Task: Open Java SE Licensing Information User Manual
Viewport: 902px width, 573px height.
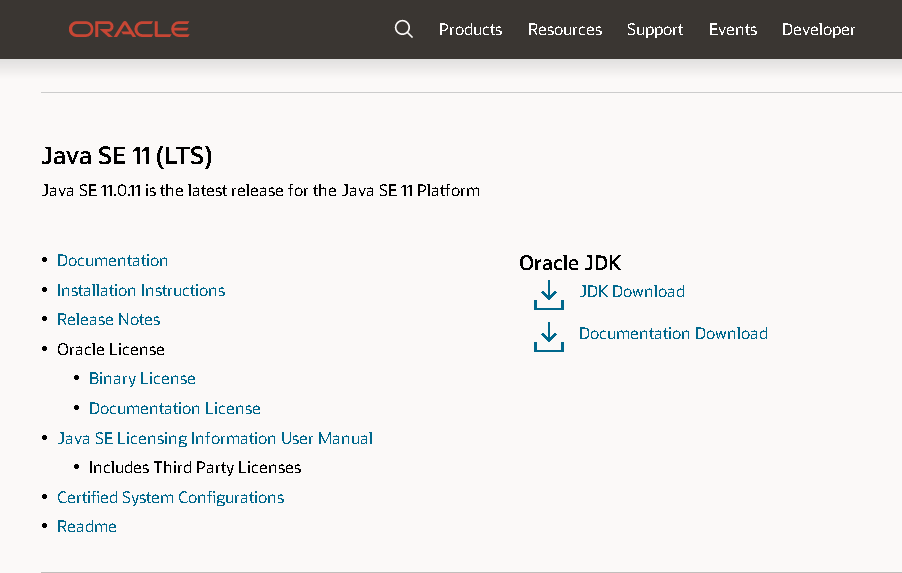Action: 215,439
